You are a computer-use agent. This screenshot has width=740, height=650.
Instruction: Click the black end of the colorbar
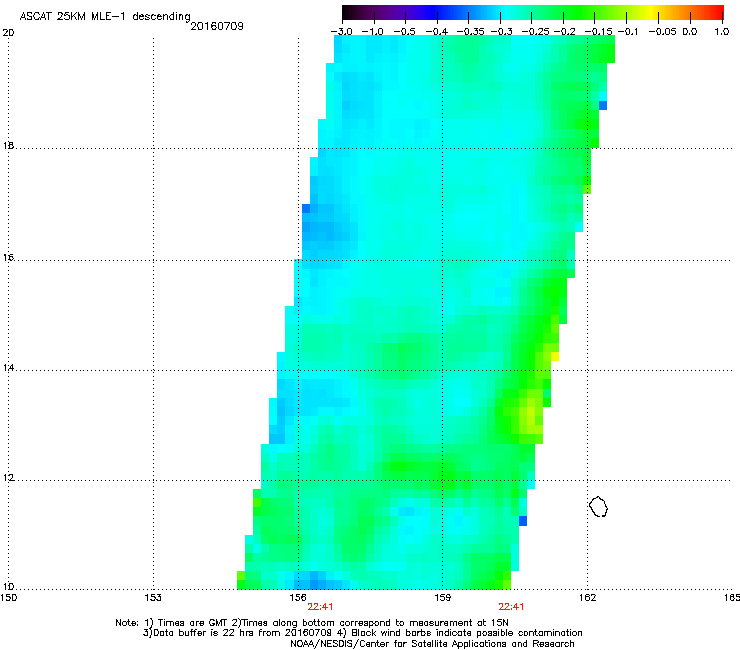349,12
